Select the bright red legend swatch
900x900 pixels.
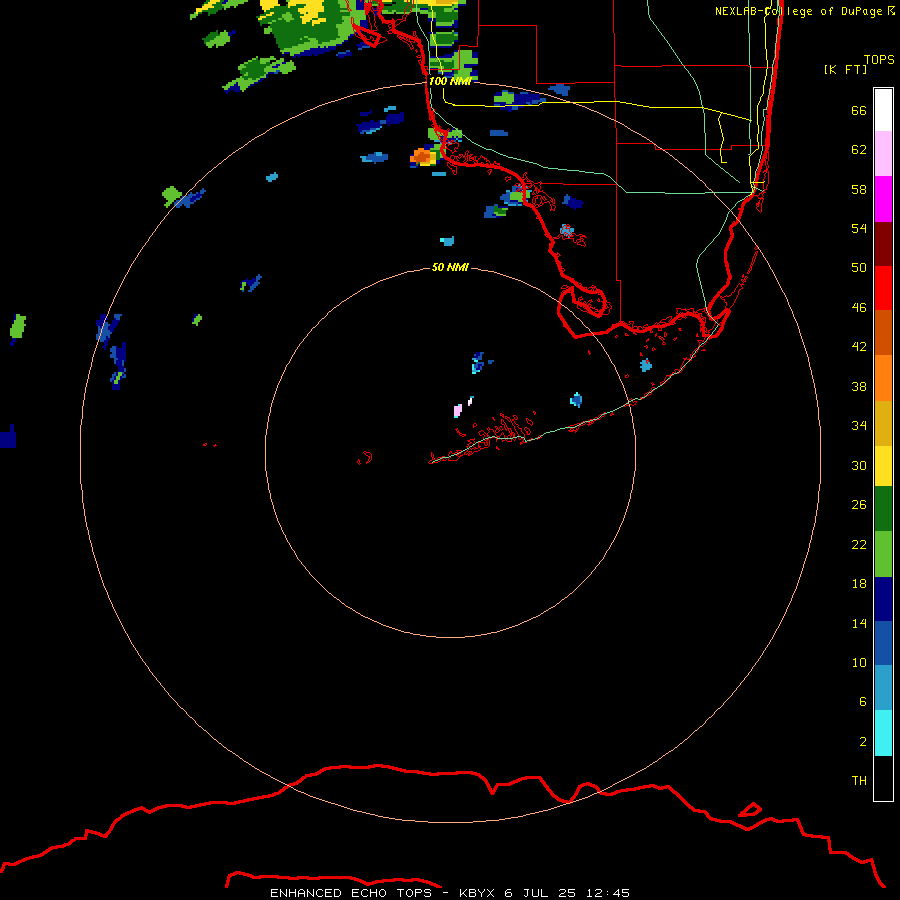click(883, 288)
